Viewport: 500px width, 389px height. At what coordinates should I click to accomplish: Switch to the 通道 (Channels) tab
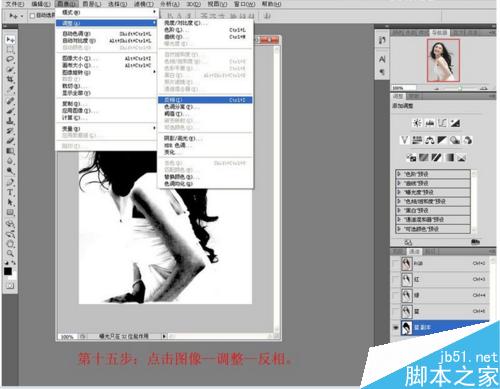click(x=414, y=251)
